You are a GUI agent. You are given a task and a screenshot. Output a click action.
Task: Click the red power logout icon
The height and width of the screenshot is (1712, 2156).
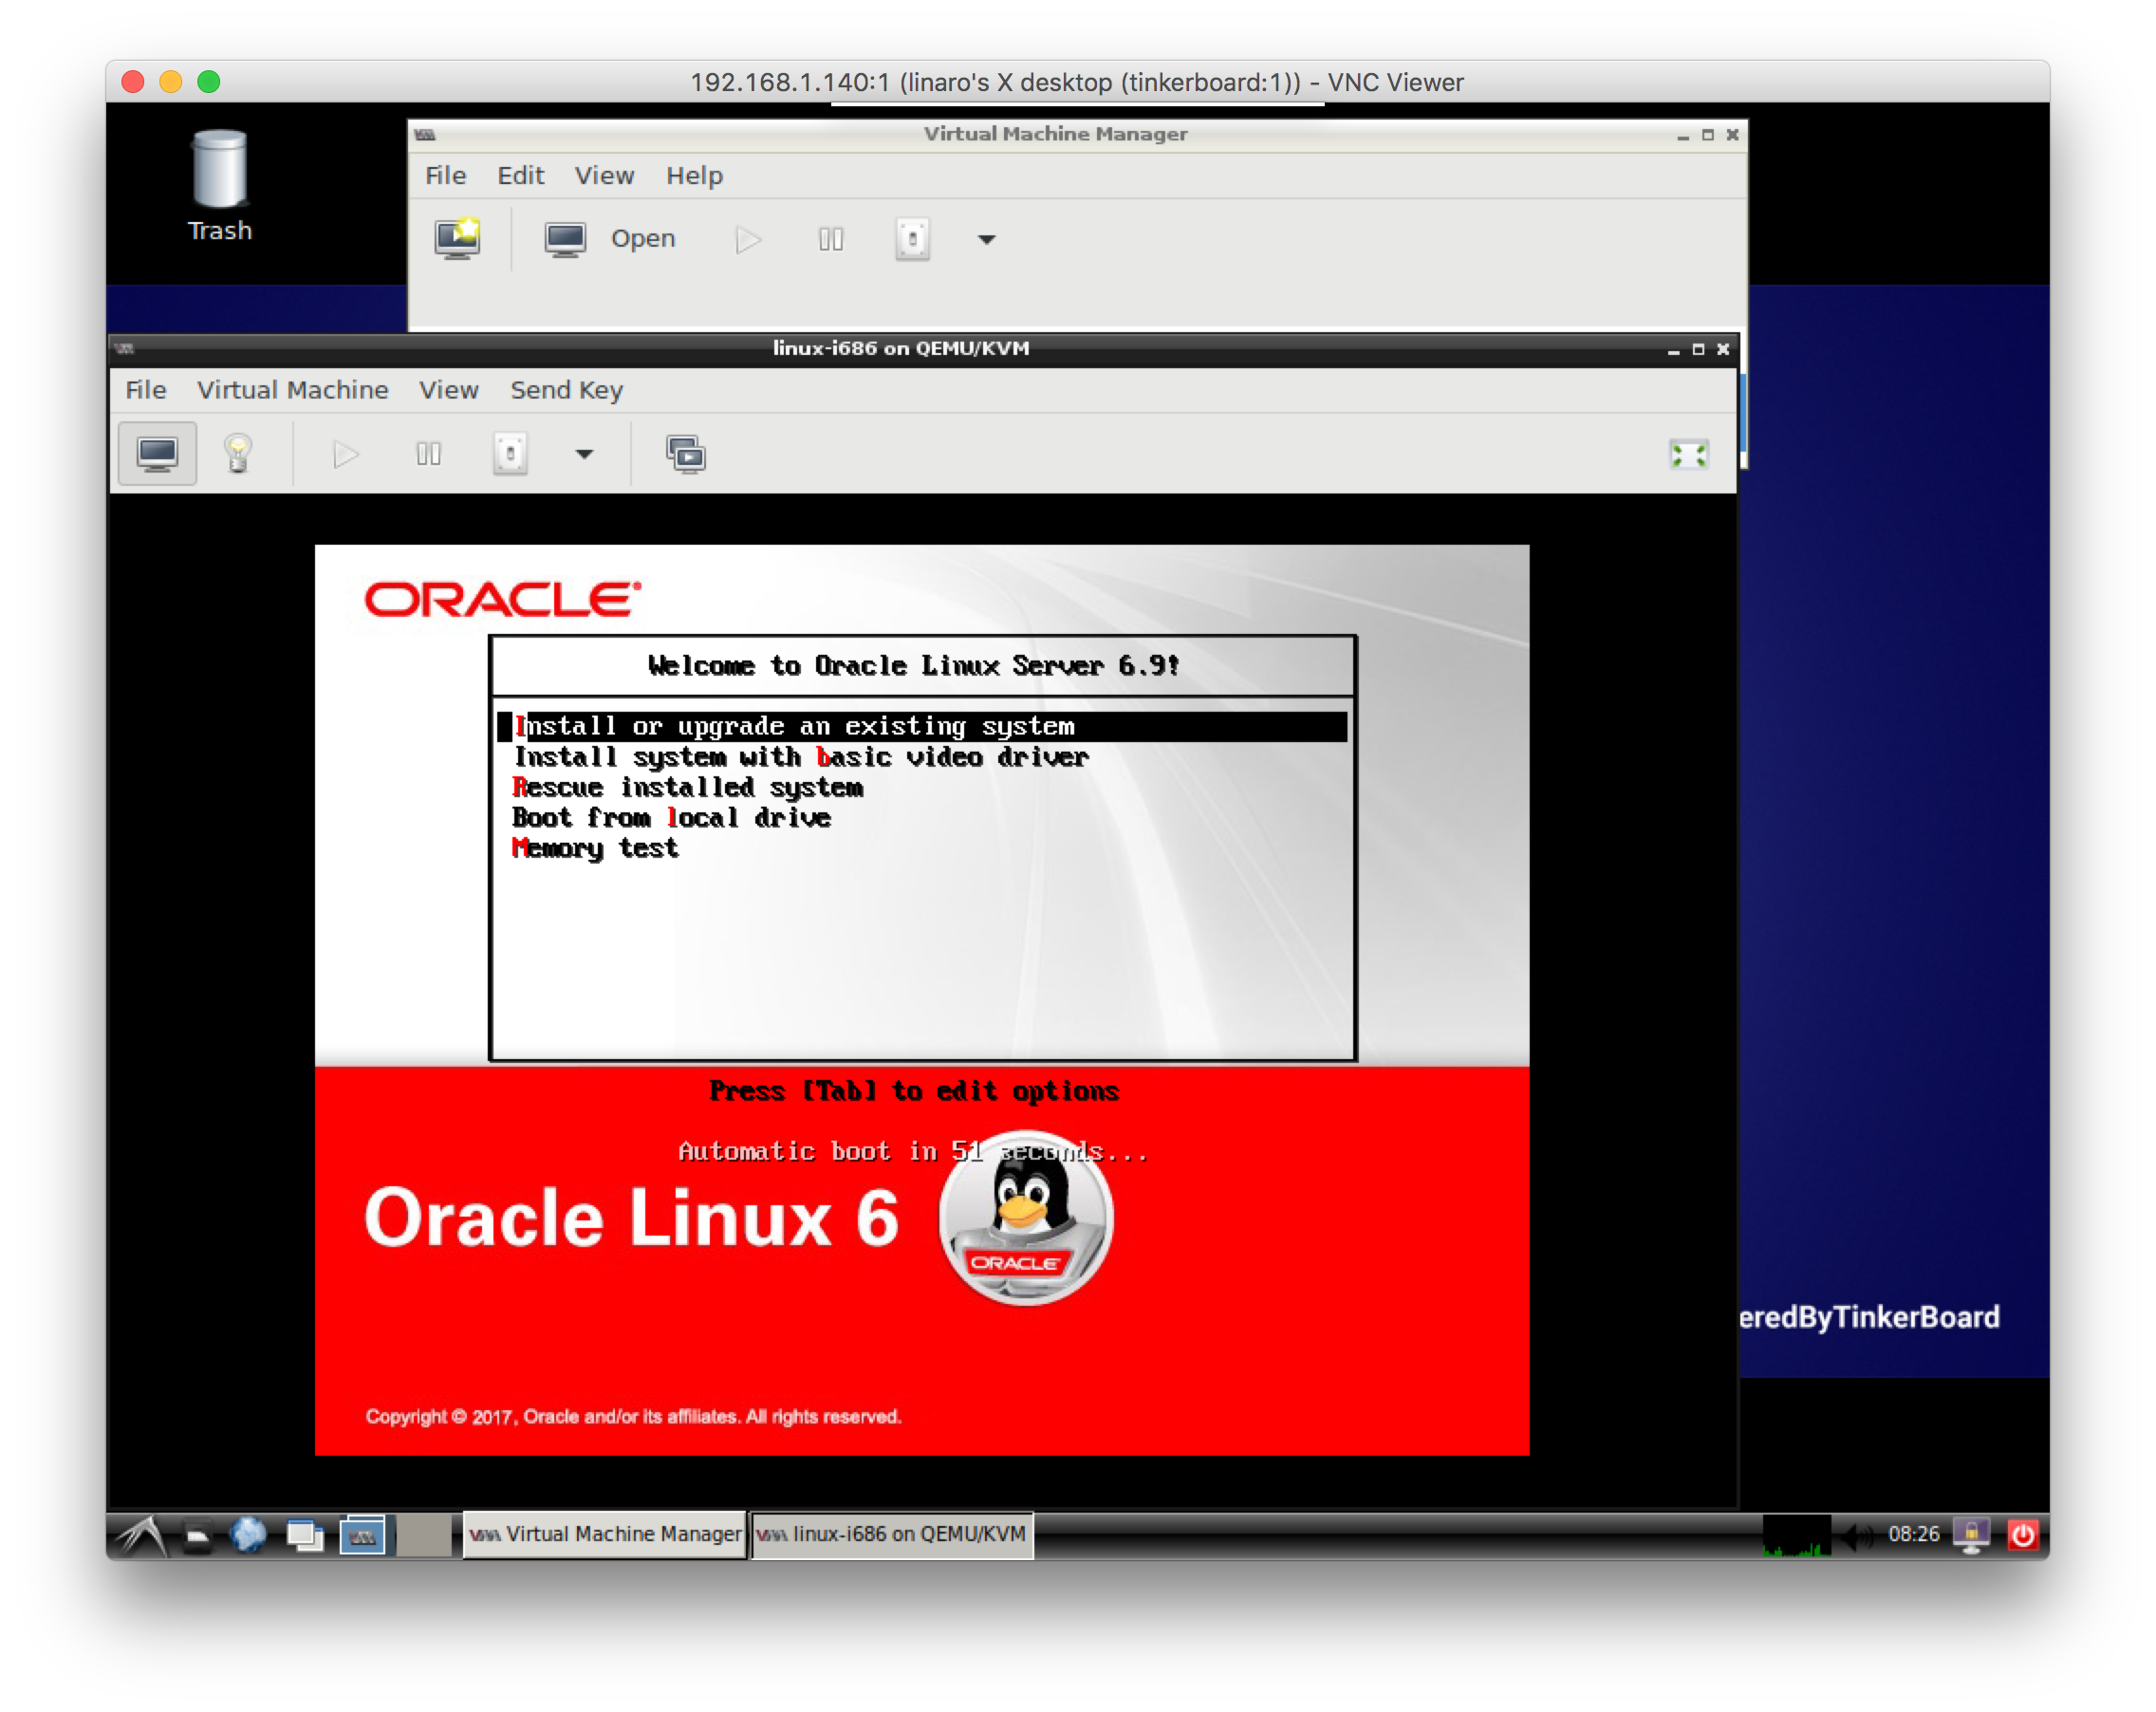tap(2023, 1535)
